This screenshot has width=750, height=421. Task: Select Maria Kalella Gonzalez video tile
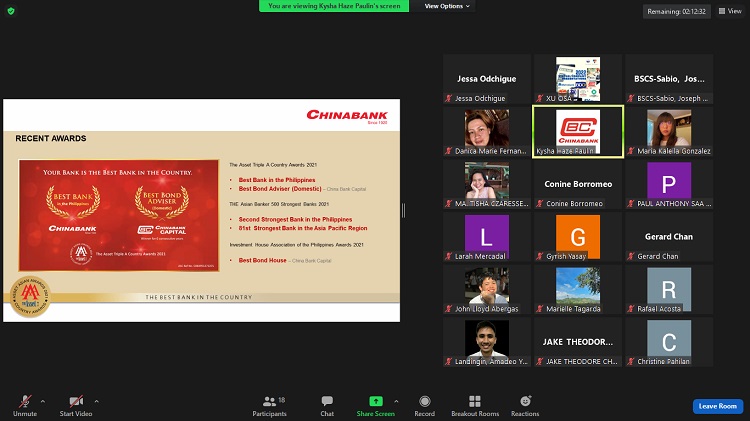pos(669,132)
